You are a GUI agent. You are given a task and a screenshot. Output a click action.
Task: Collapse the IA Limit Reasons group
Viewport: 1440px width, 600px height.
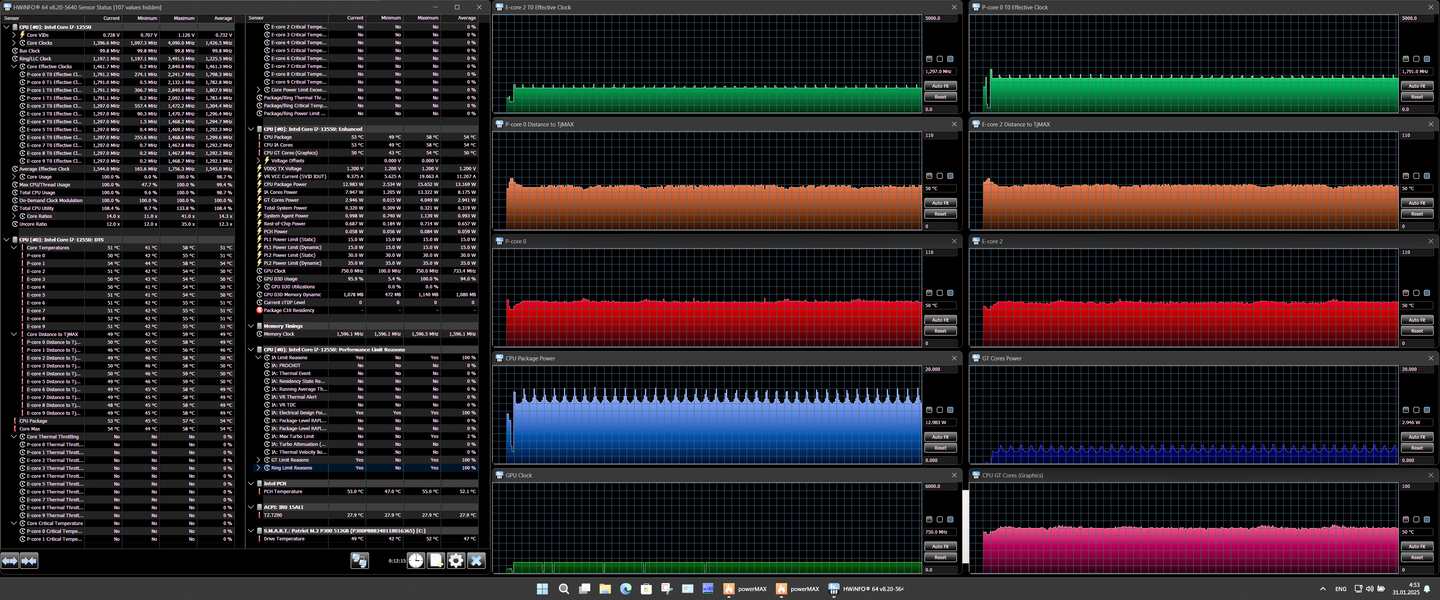[258, 357]
